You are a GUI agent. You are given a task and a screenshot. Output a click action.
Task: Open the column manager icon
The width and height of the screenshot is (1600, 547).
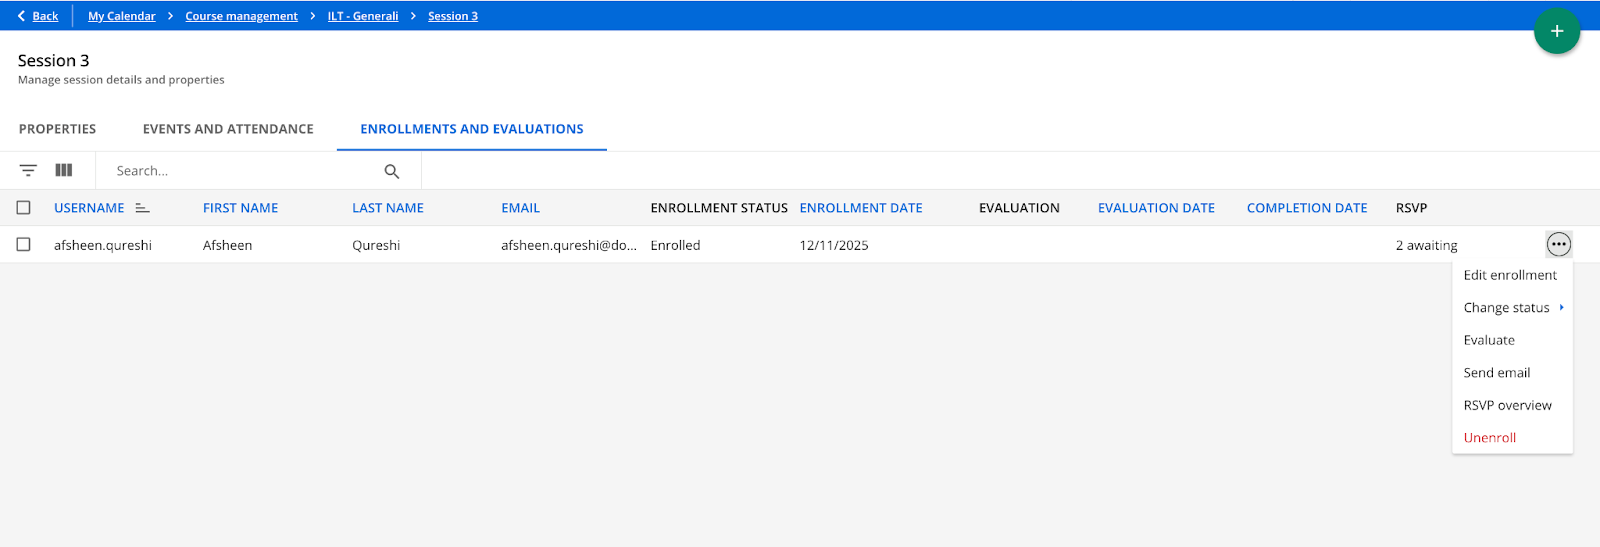click(64, 171)
